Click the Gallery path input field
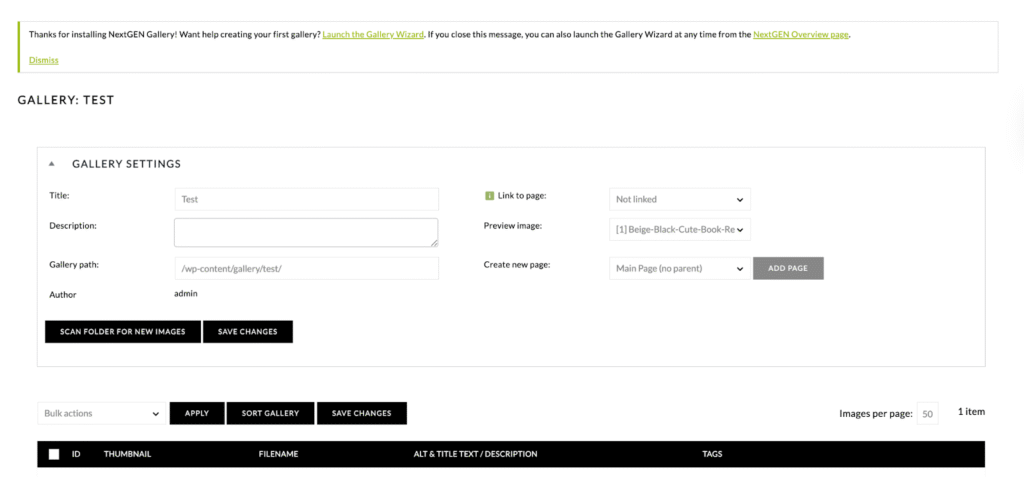The height and width of the screenshot is (477, 1024). pos(306,268)
